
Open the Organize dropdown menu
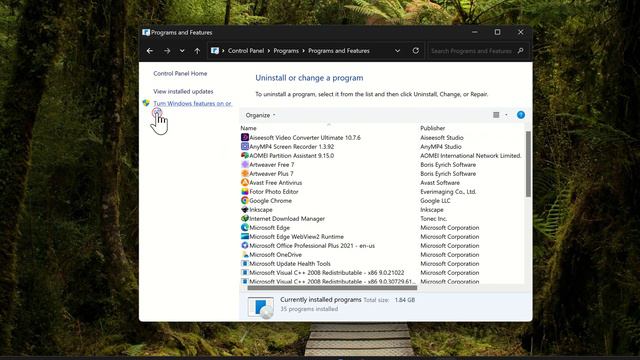(x=260, y=115)
